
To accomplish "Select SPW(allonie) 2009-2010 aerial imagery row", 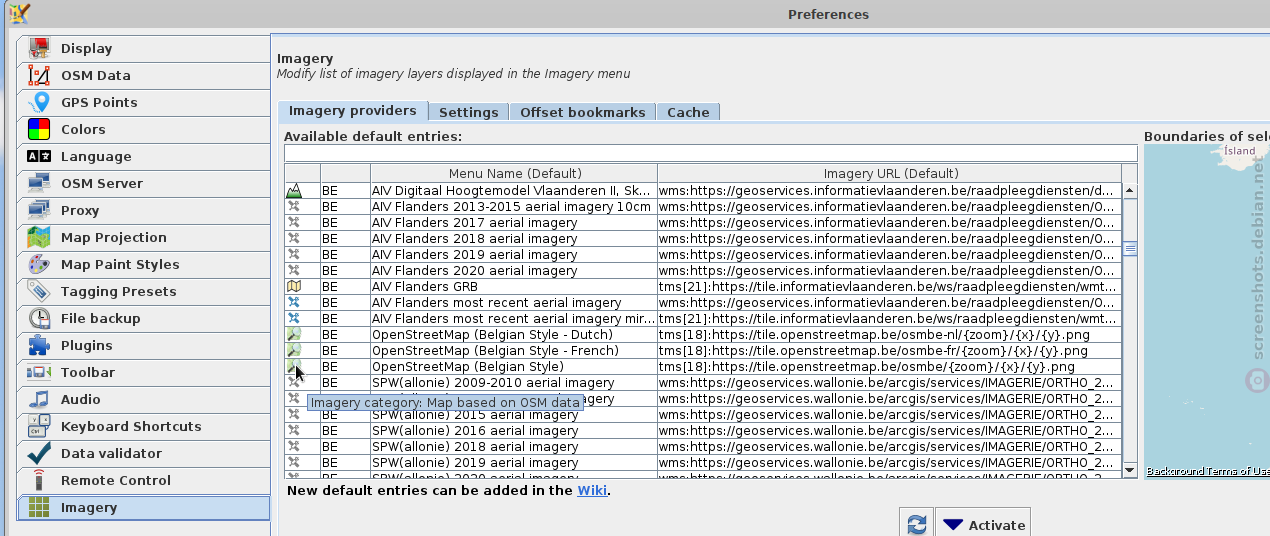I will tap(703, 382).
